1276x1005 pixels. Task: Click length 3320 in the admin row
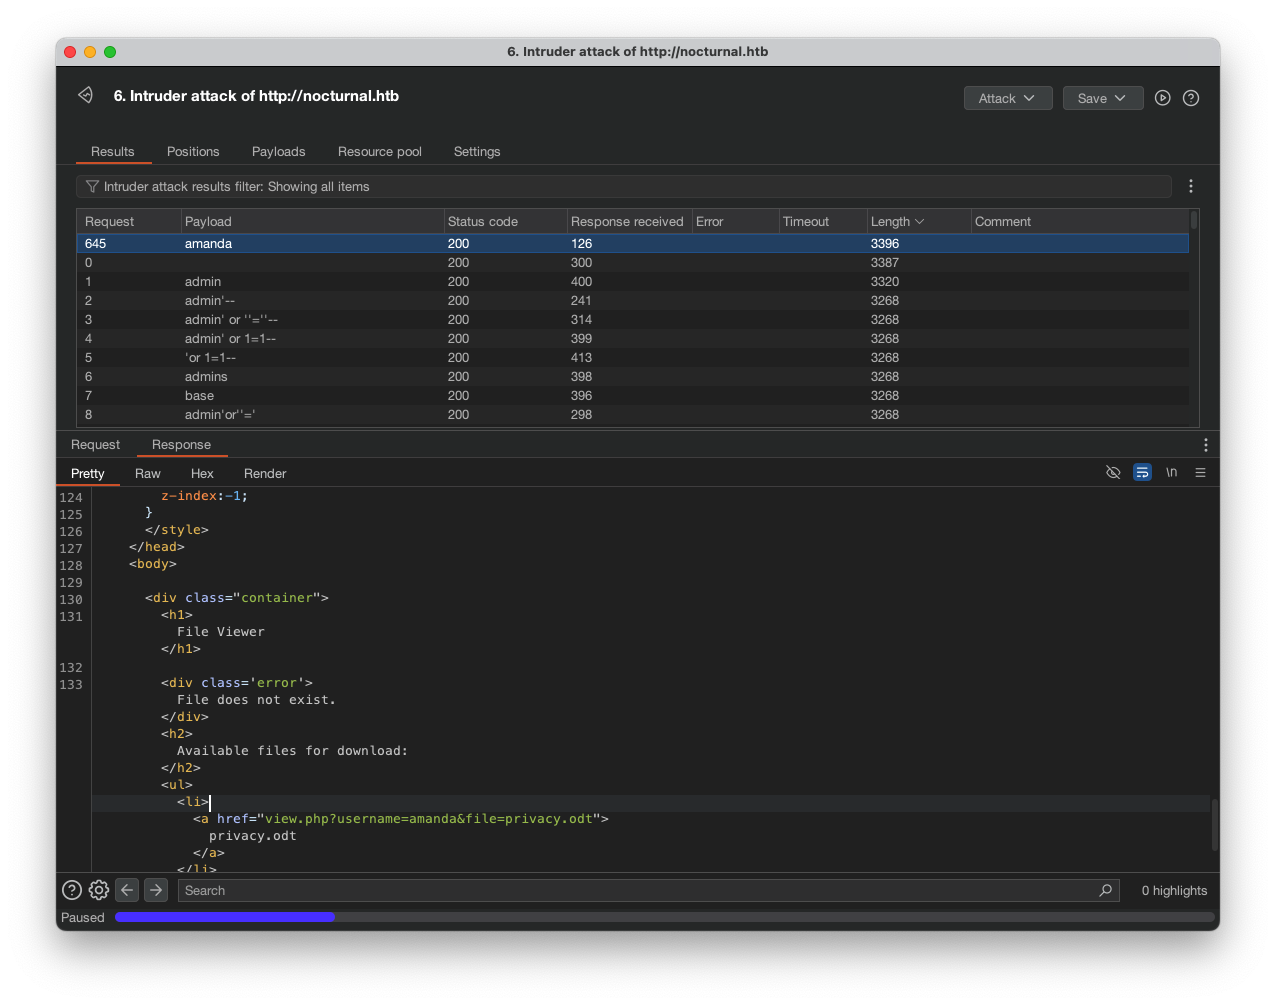[x=884, y=282]
